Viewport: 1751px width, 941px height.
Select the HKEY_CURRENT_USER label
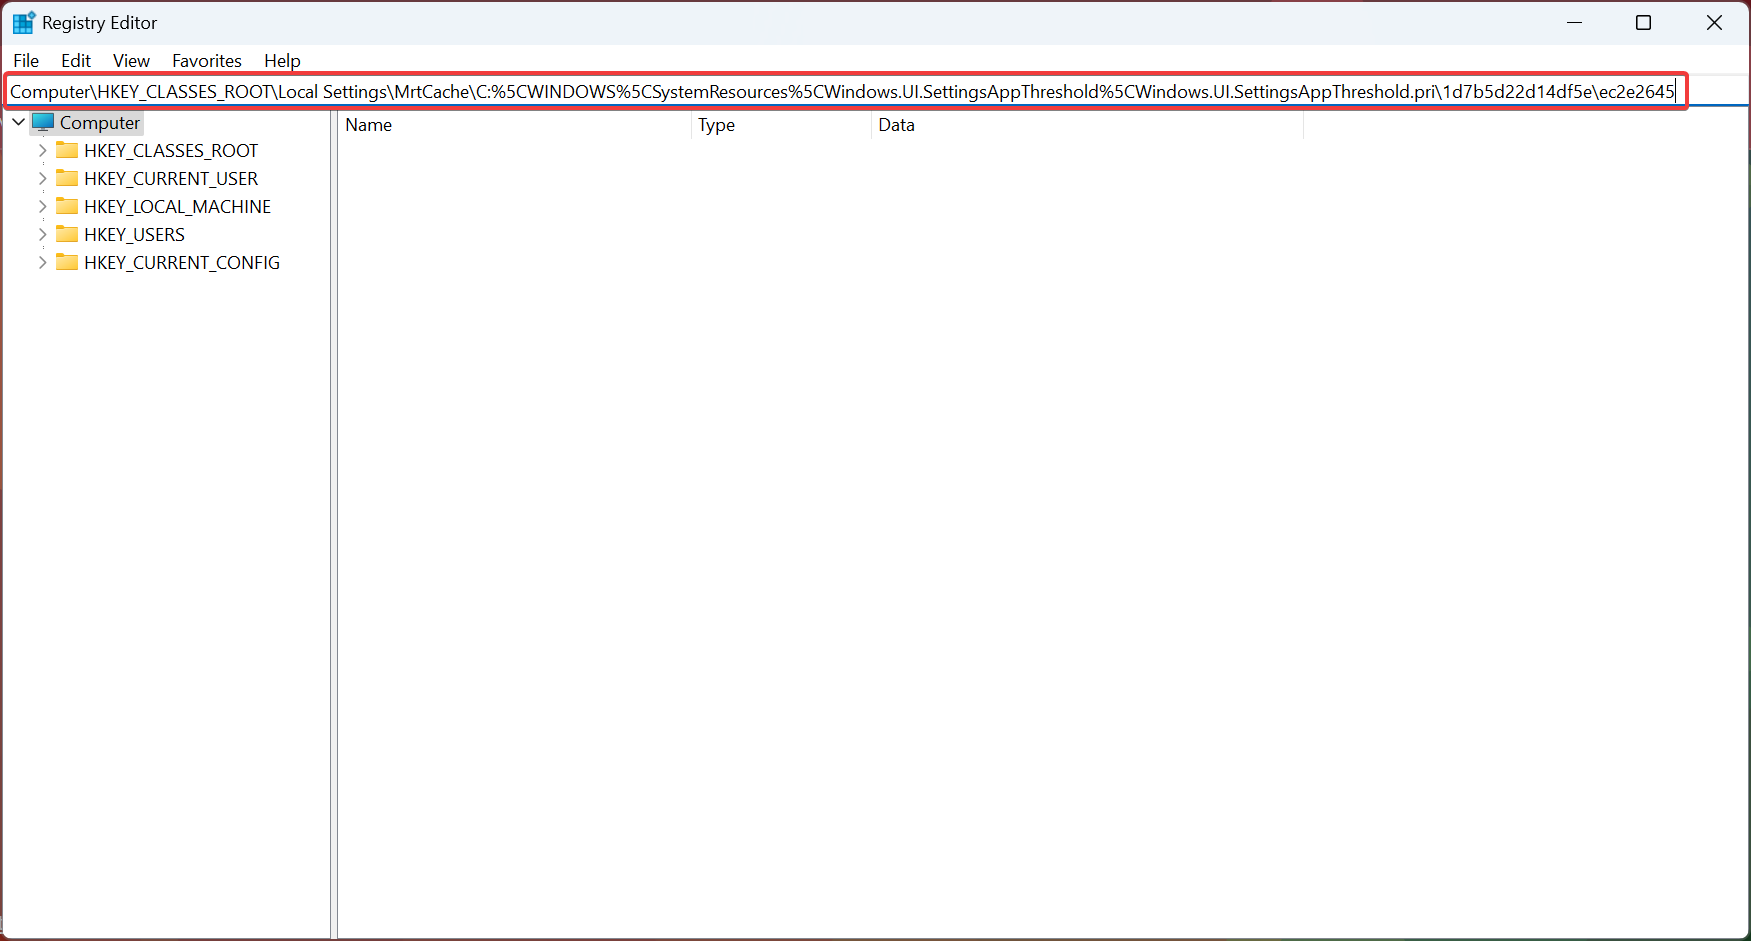coord(171,179)
